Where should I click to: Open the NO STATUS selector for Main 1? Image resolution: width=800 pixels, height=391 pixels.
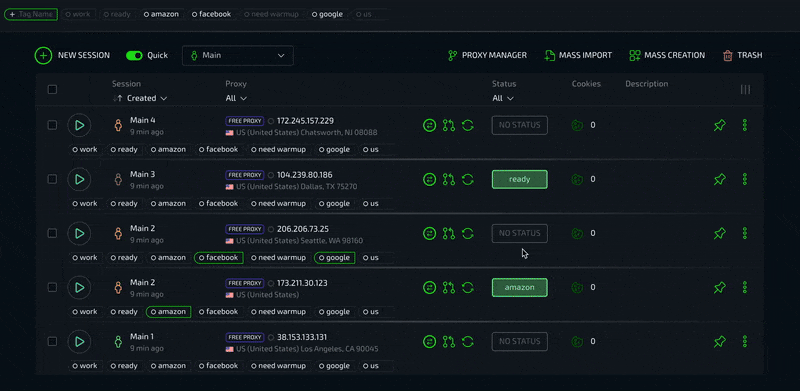519,341
